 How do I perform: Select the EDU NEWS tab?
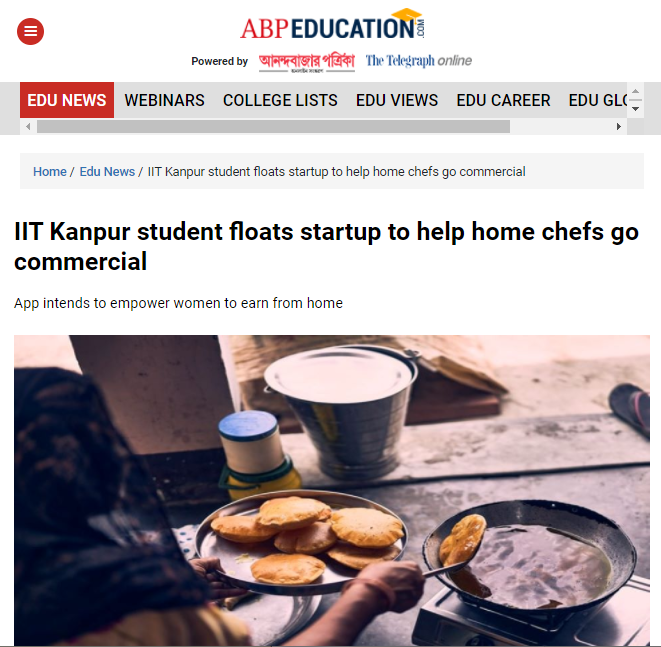click(x=67, y=100)
